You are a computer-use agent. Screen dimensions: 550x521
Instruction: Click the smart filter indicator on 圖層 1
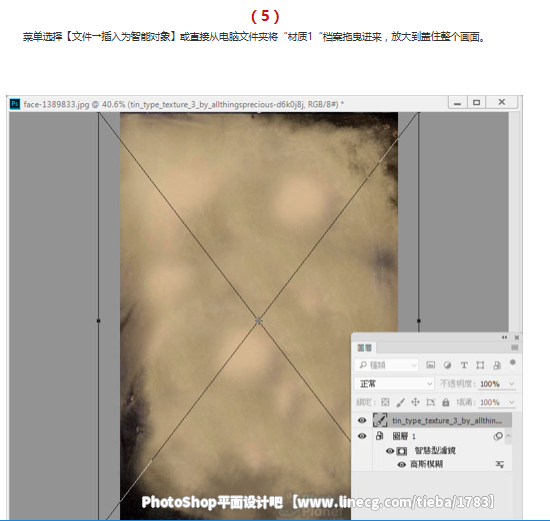[498, 436]
